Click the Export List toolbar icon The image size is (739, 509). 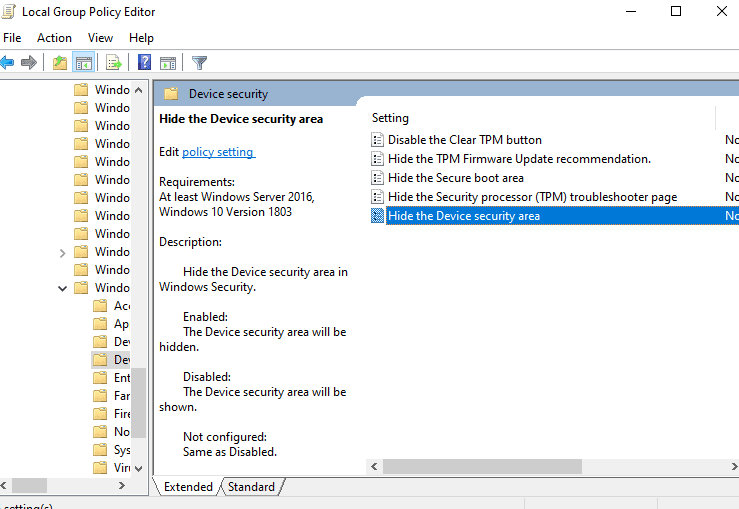coord(114,63)
